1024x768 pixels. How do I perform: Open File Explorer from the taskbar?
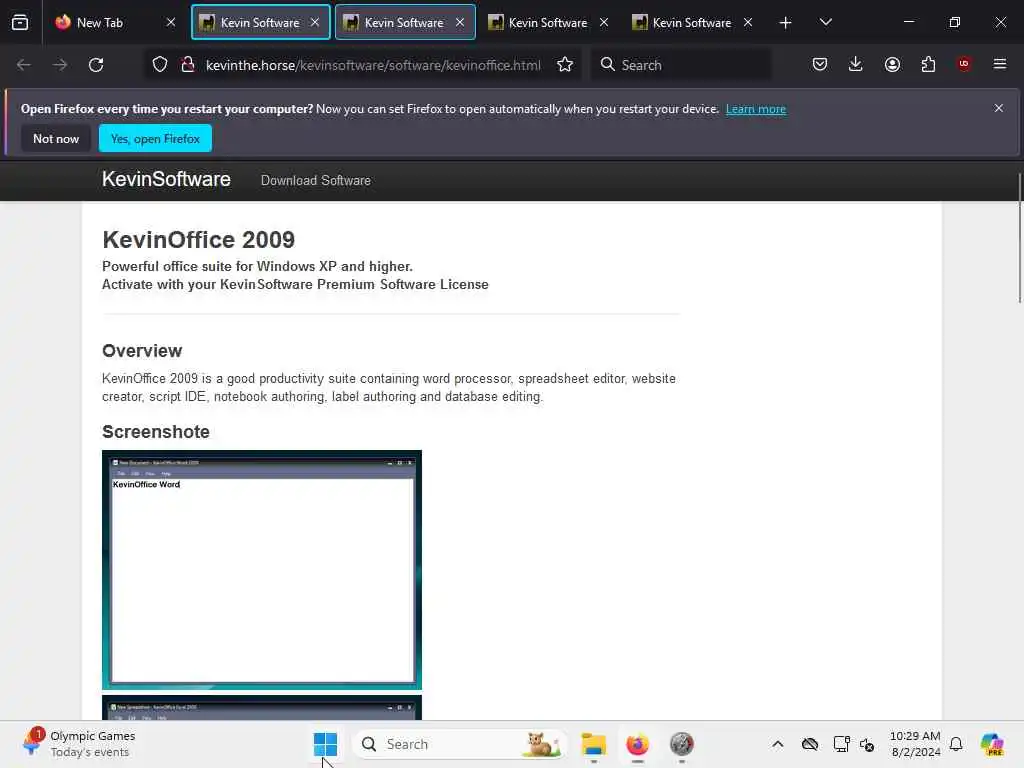click(594, 744)
